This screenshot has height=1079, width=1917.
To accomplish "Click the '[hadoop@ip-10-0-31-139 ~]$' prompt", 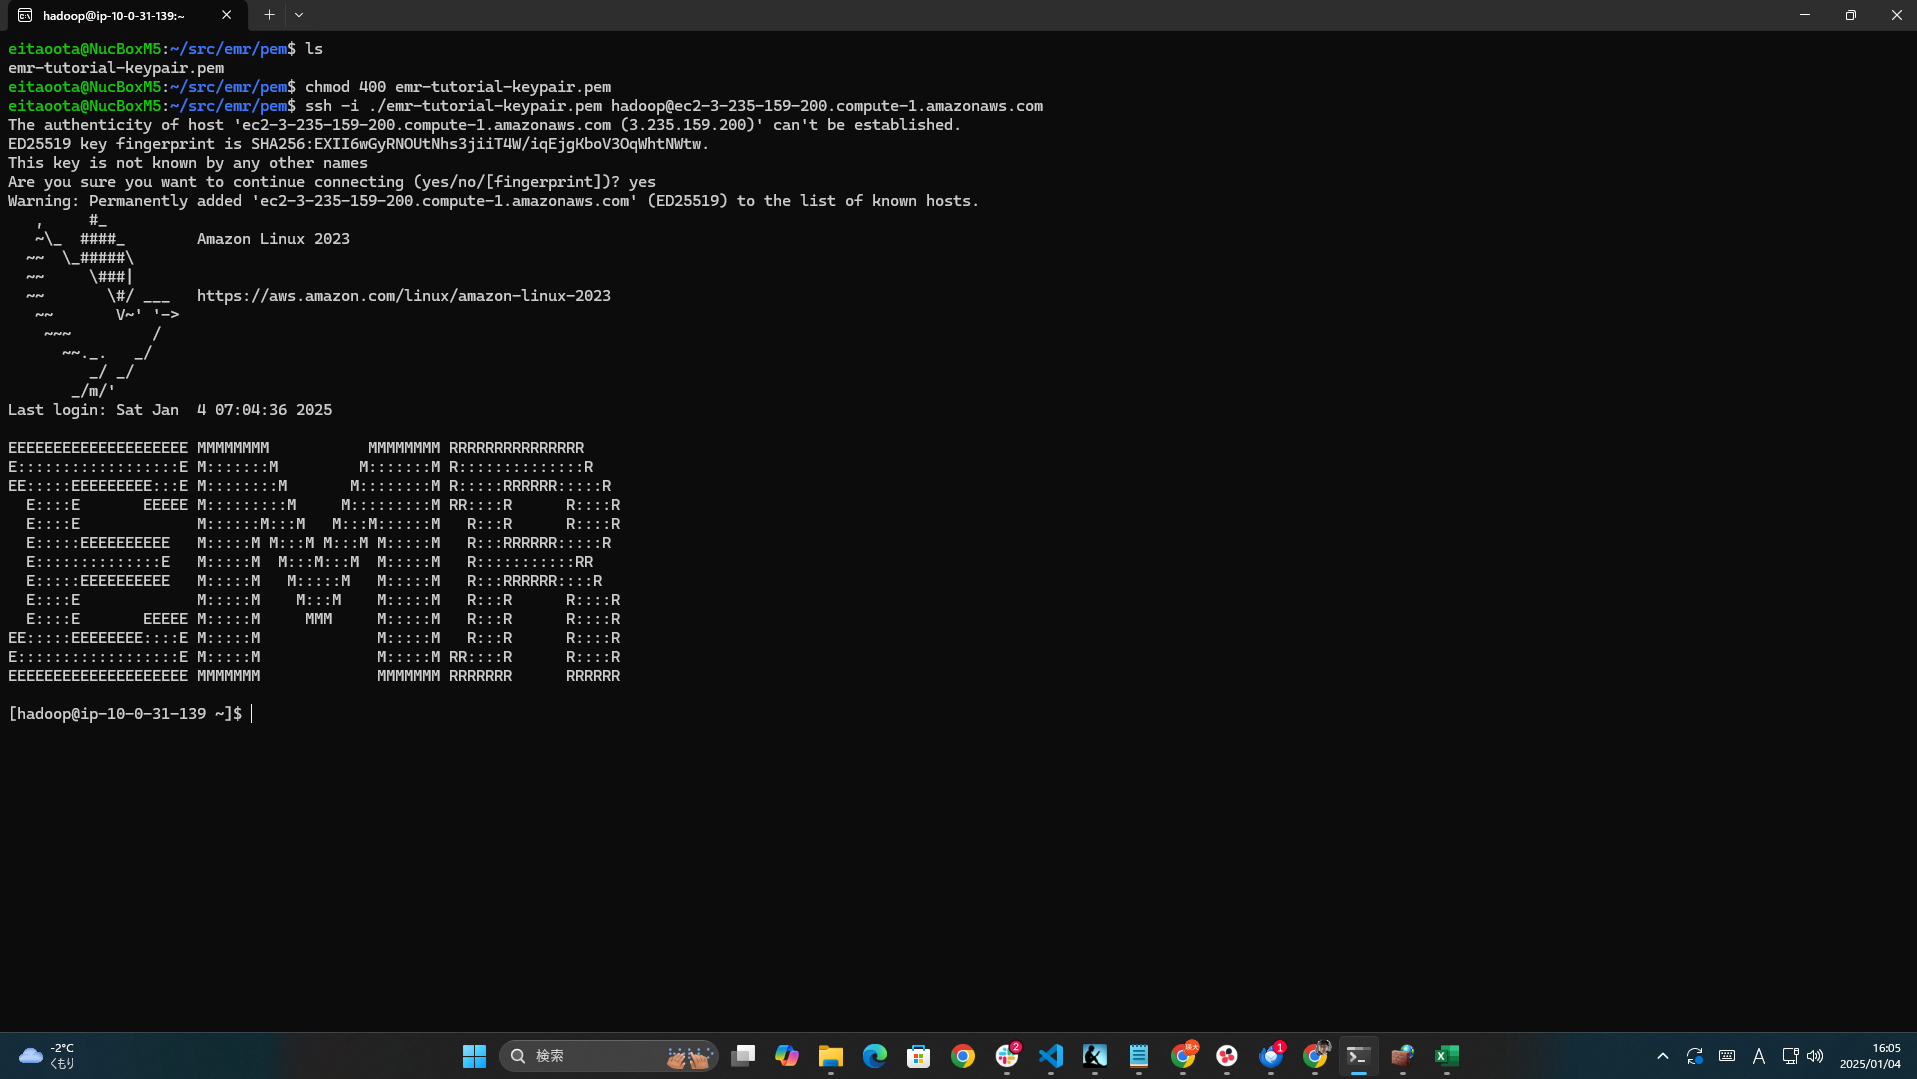I will (x=125, y=714).
